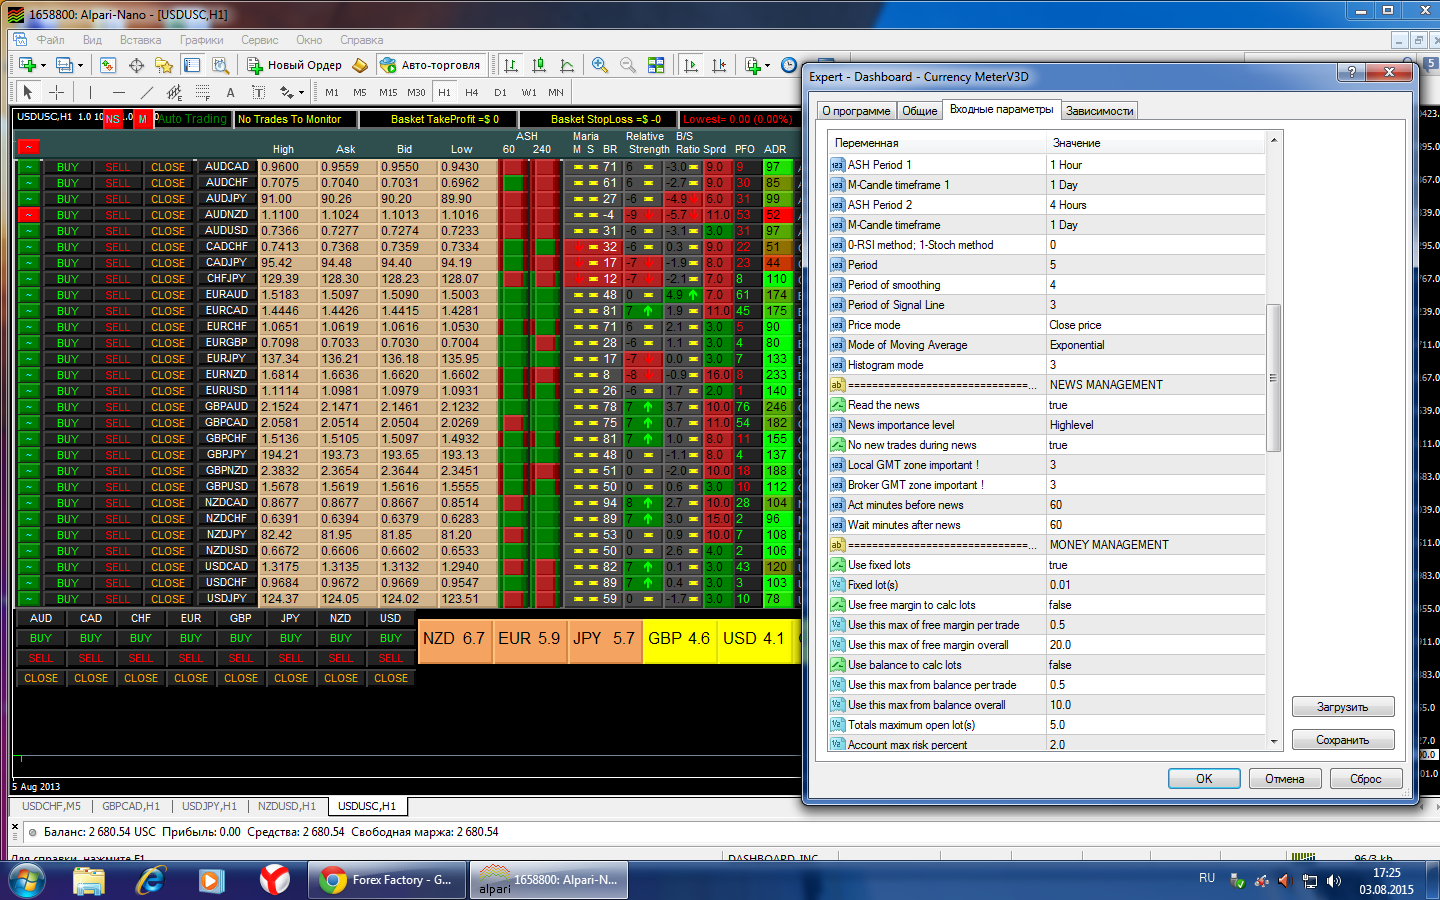Viewport: 1440px width, 900px height.
Task: Expand the indicators list dropdown arrow
Action: (x=767, y=65)
